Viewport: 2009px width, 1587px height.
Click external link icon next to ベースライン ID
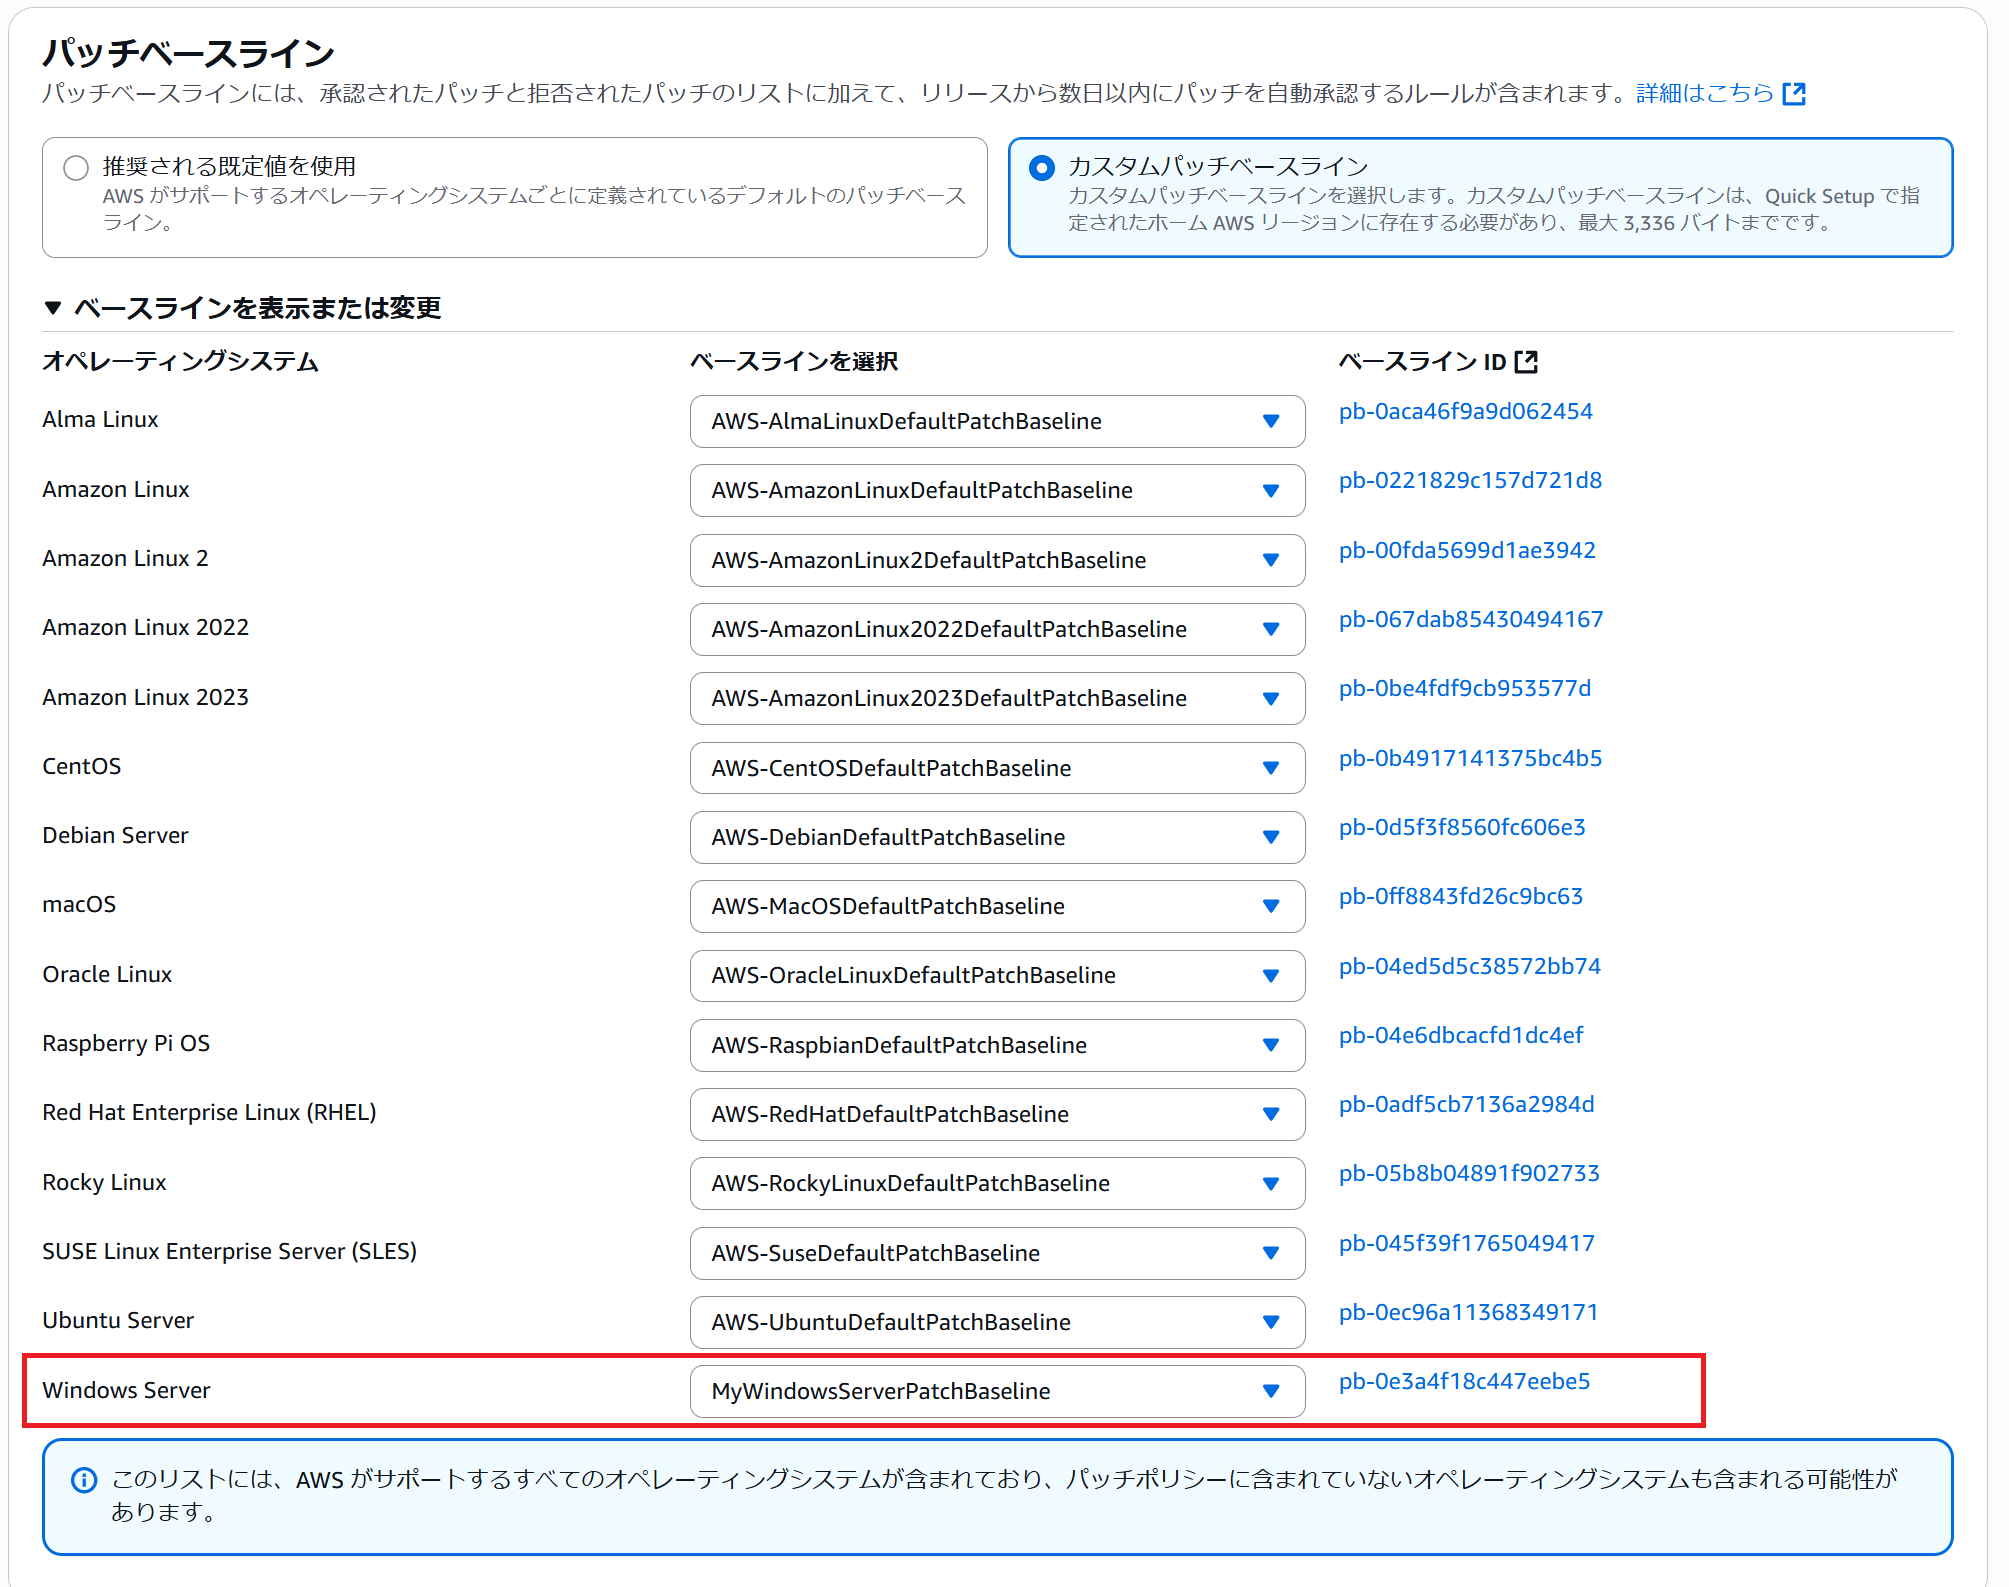click(x=1526, y=362)
